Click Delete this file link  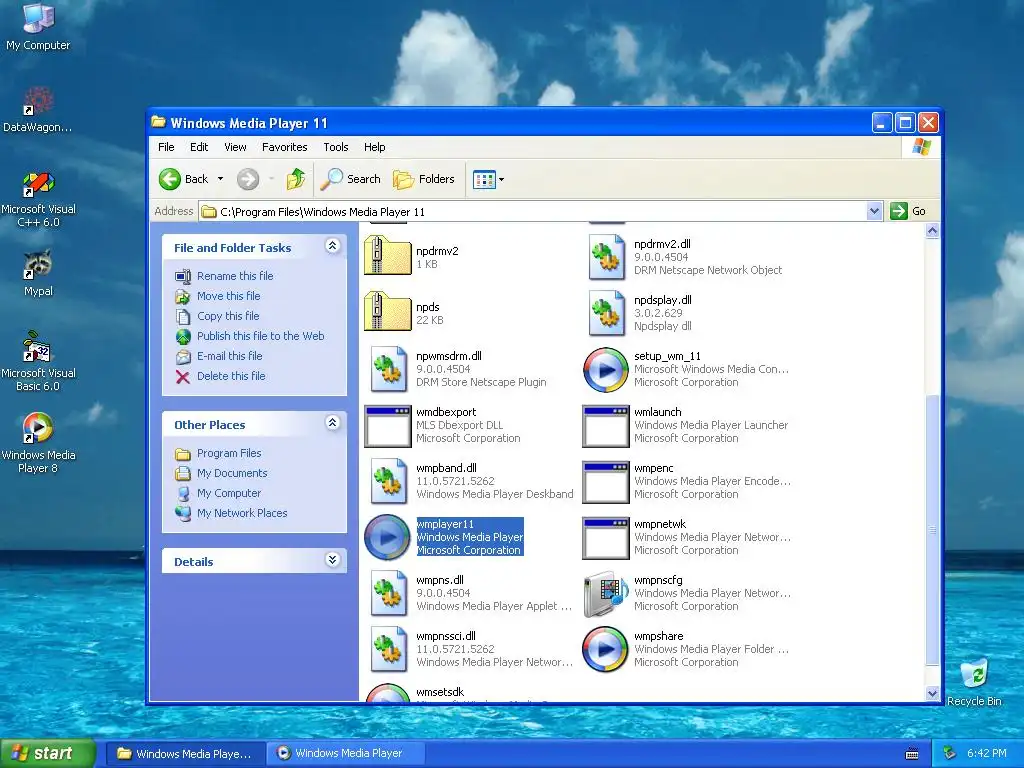click(x=231, y=376)
